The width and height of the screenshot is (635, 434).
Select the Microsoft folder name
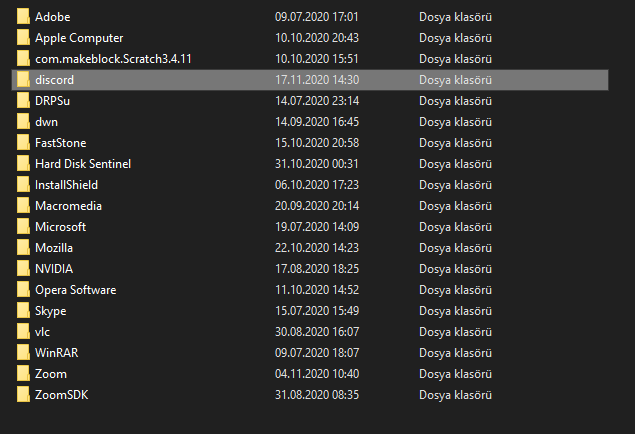tap(61, 227)
